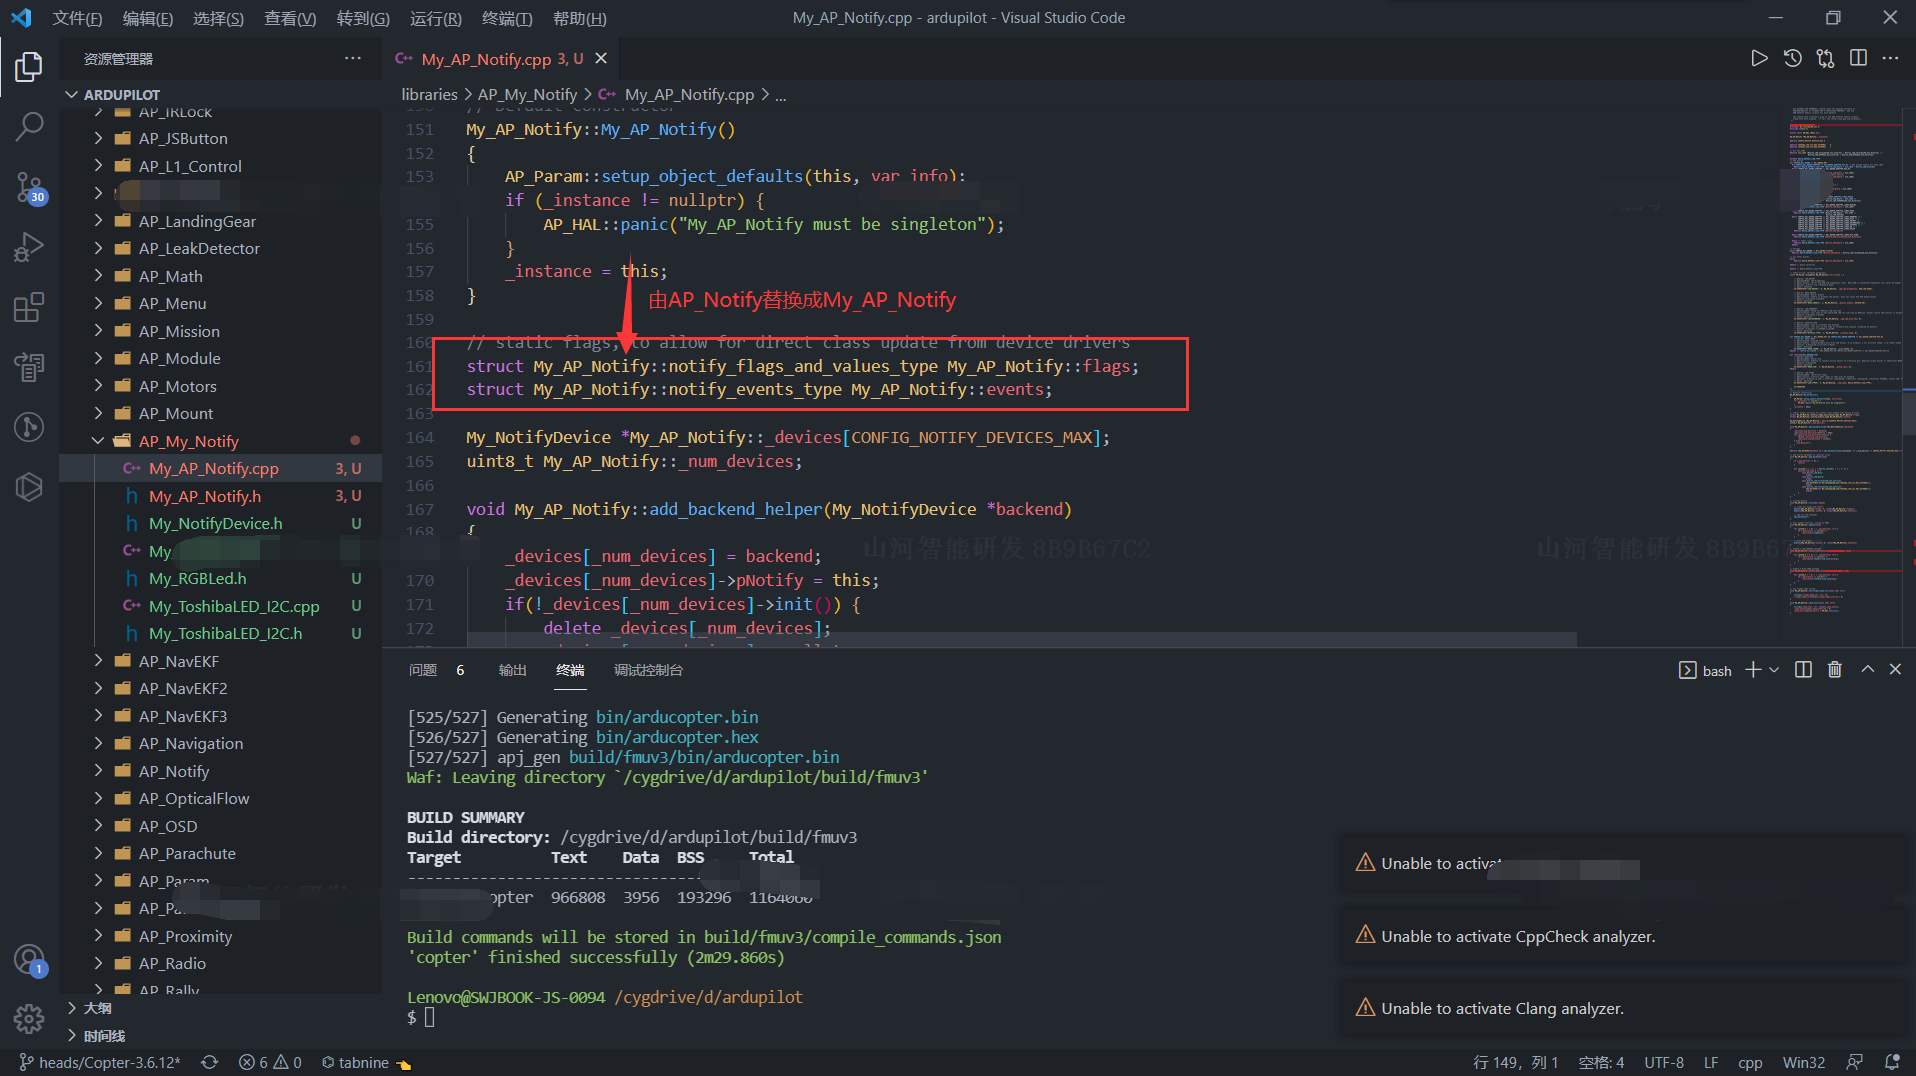The height and width of the screenshot is (1076, 1916).
Task: Change line ending via LF status item
Action: pyautogui.click(x=1711, y=1062)
